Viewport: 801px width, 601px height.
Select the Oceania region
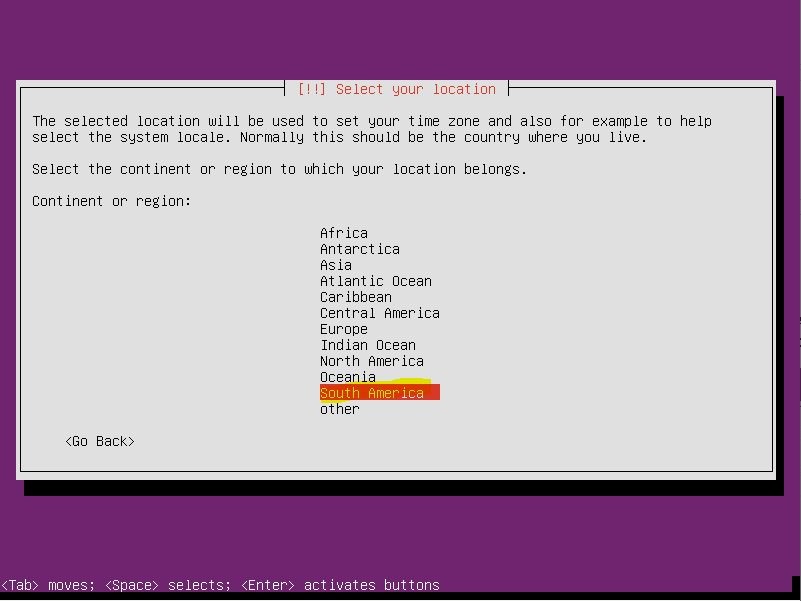coord(347,377)
